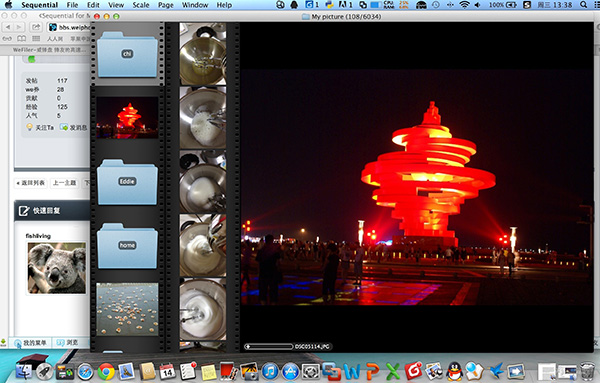Image resolution: width=600 pixels, height=383 pixels.
Task: Click the 浏览 button at browser bottom
Action: 68,342
